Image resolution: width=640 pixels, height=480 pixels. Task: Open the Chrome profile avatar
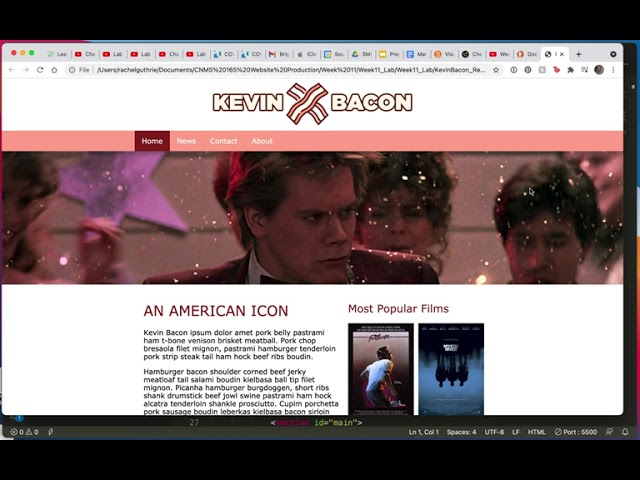599,70
